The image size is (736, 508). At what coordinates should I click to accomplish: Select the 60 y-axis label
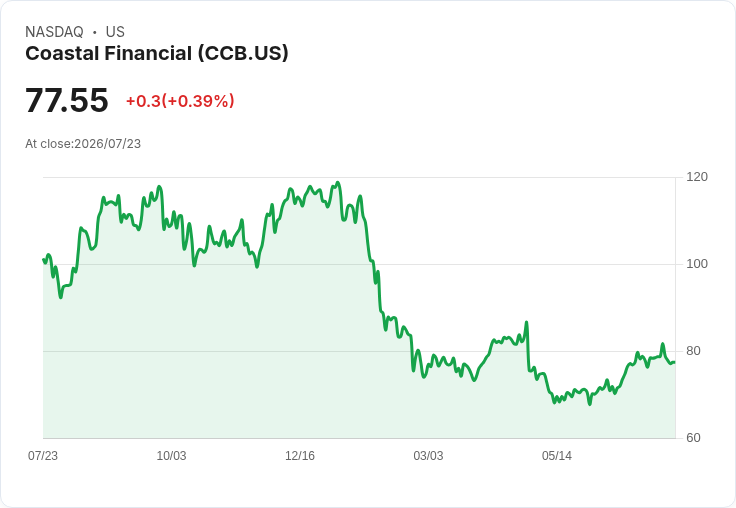coord(693,438)
